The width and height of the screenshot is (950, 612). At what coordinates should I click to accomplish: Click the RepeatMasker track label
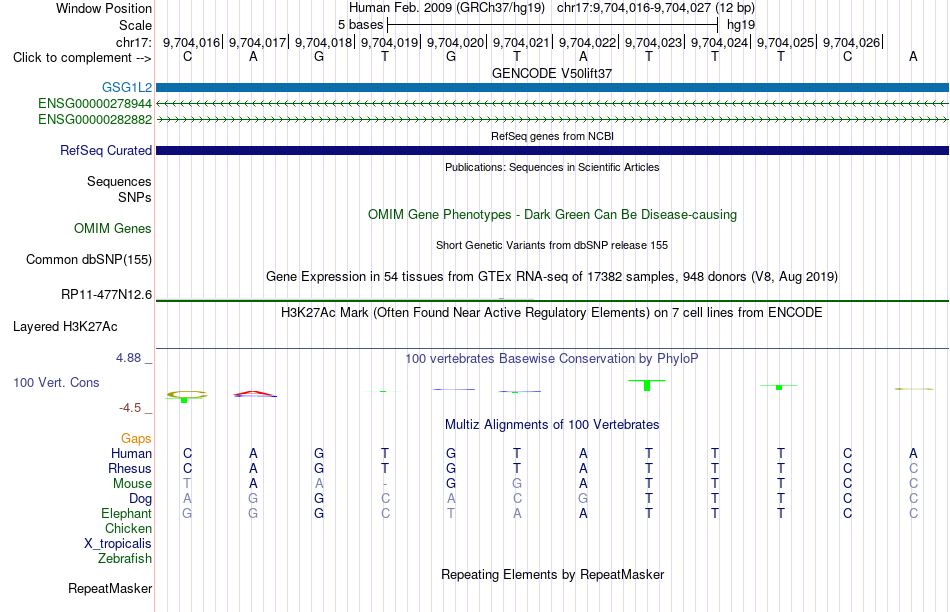coord(110,588)
